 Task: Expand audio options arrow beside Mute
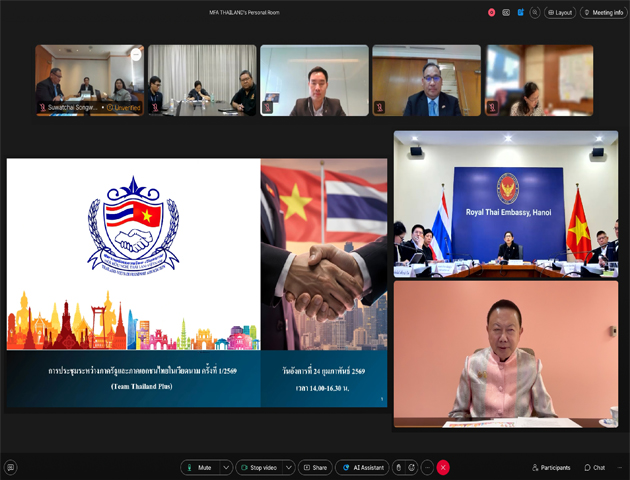226,467
